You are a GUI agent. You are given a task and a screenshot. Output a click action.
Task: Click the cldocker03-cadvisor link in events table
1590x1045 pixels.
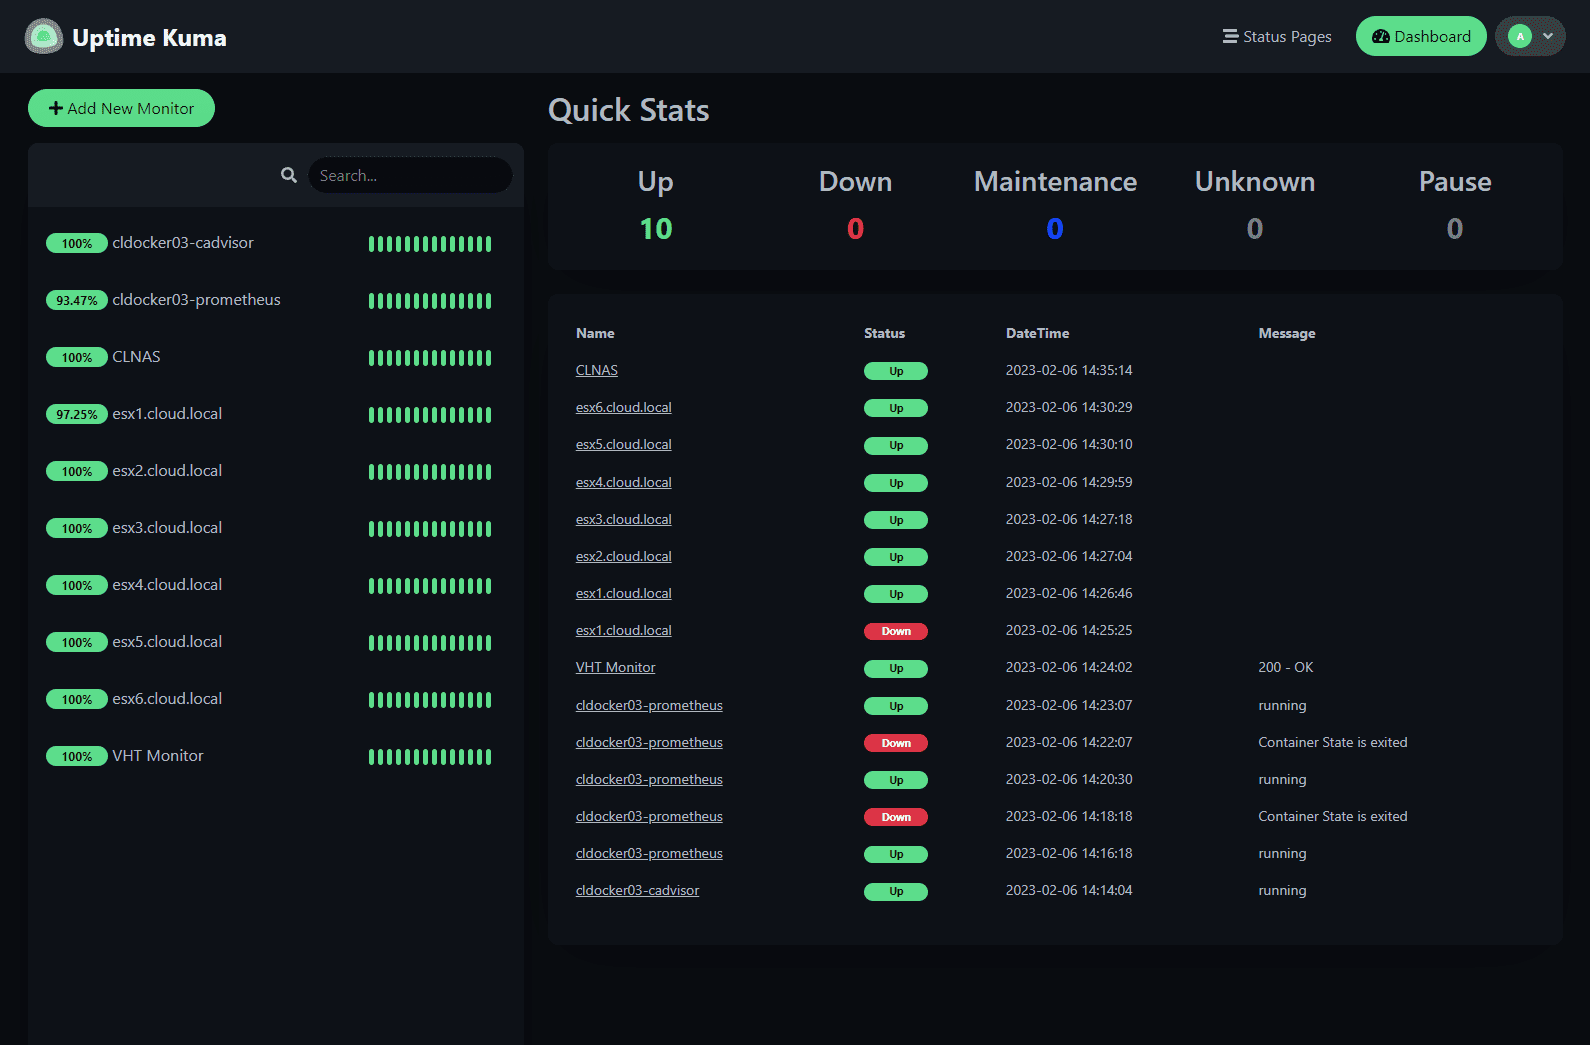[x=637, y=890]
